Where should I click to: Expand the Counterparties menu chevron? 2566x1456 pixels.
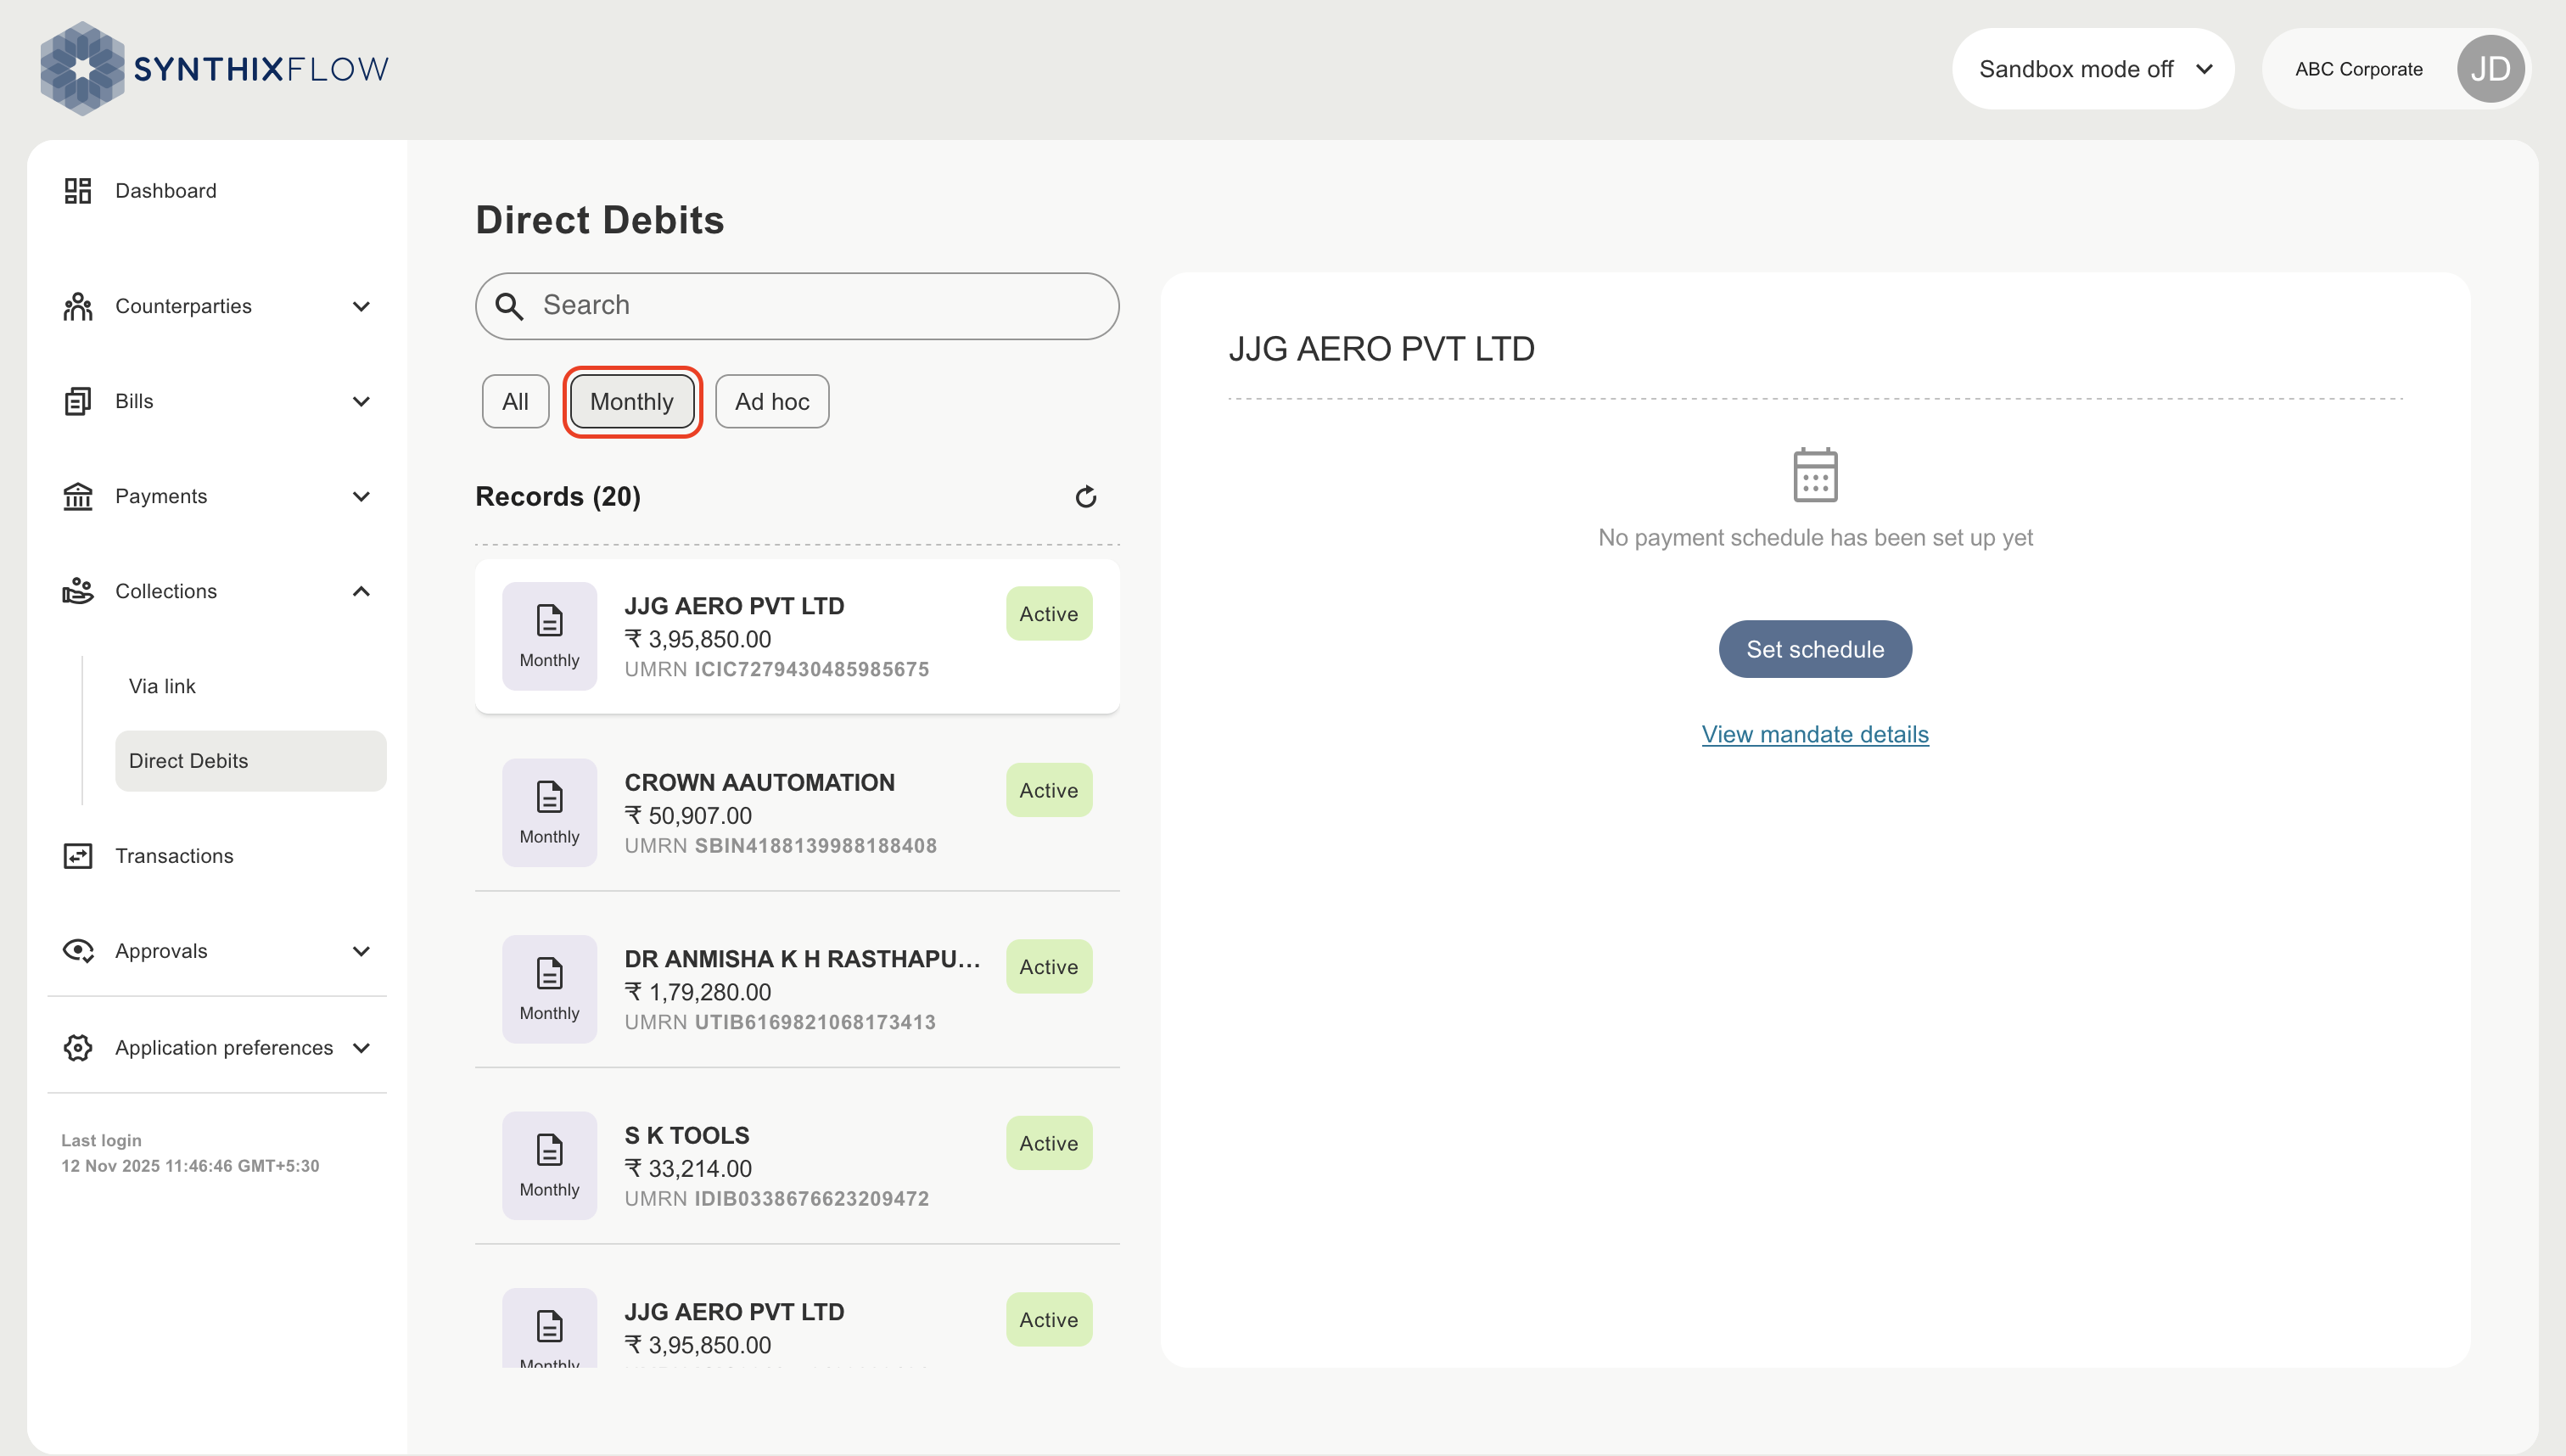362,307
